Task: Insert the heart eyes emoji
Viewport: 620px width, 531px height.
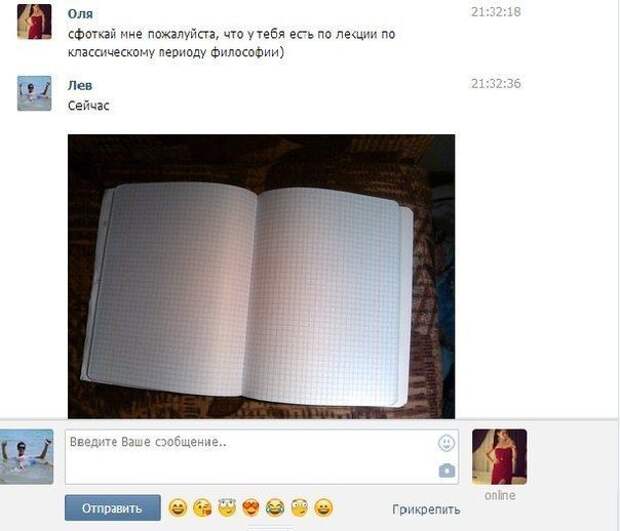Action: coord(251,508)
